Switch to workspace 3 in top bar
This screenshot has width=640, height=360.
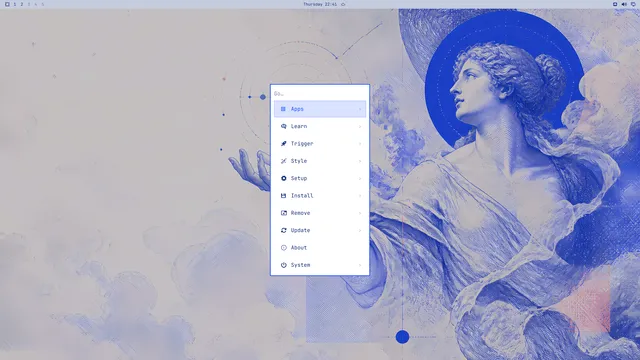tap(29, 4)
